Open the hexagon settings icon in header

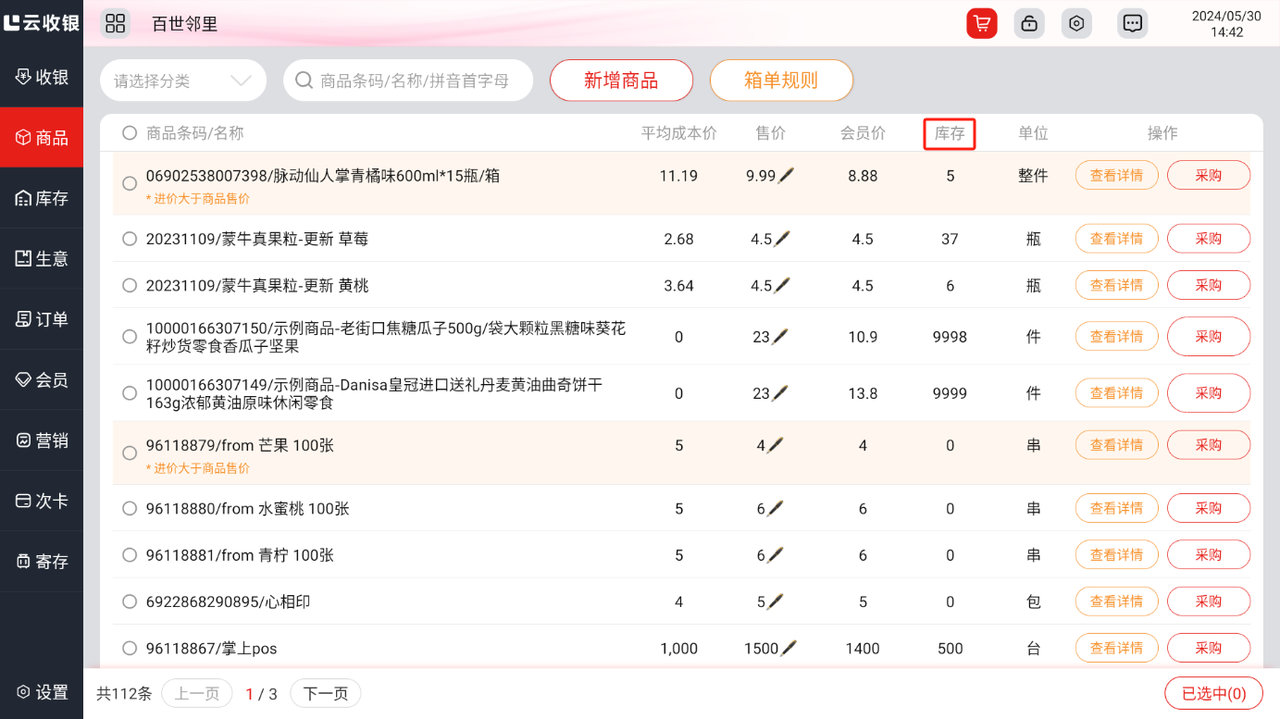(1076, 24)
